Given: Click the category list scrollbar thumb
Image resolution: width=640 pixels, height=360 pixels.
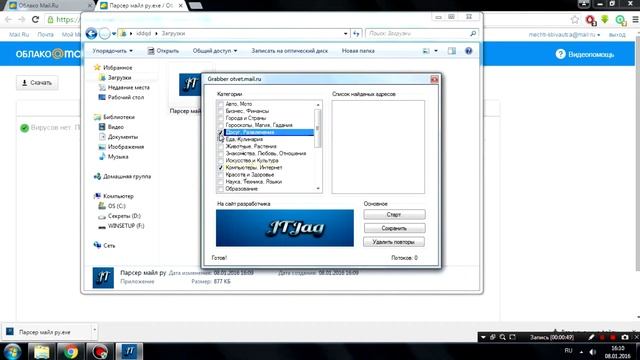Looking at the screenshot, I should (318, 128).
